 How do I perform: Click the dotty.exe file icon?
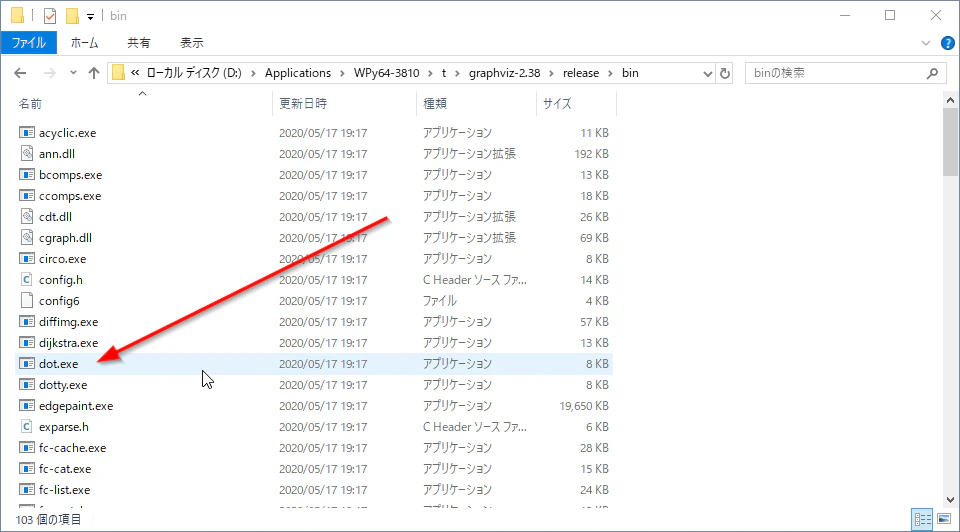pyautogui.click(x=26, y=385)
